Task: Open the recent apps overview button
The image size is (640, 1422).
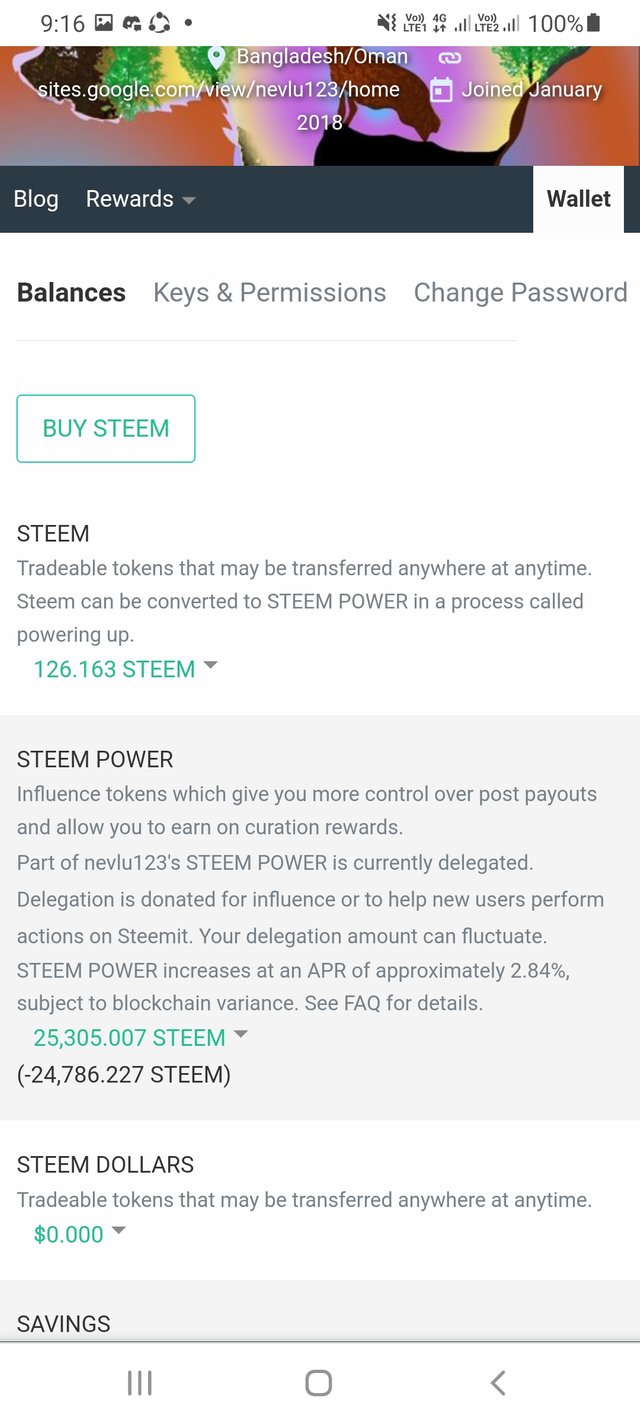Action: (140, 1383)
